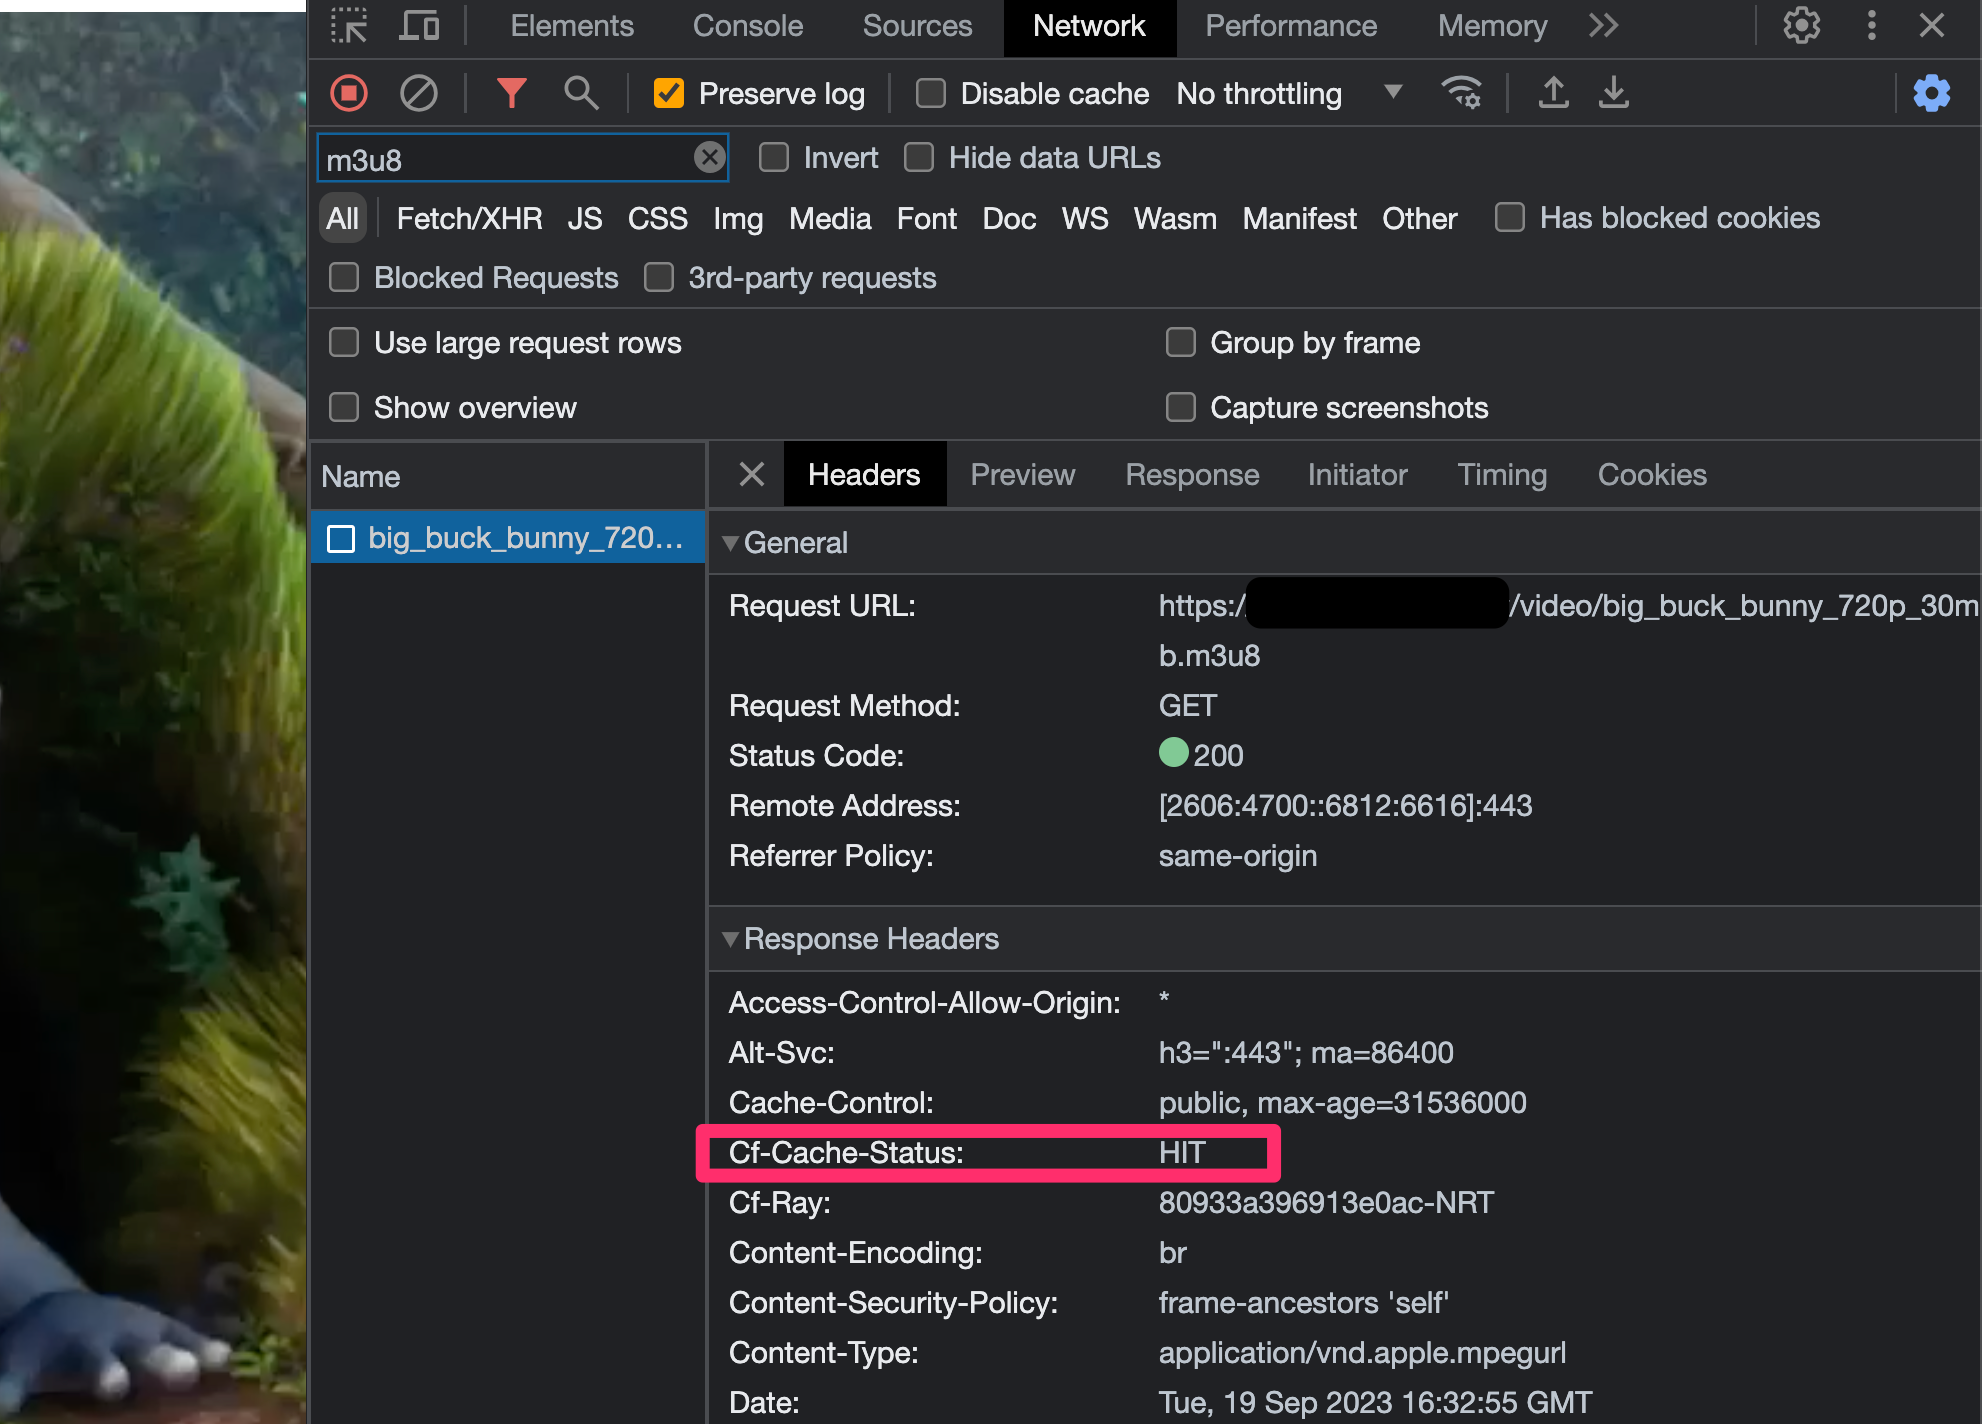Click the export HAR download icon
The width and height of the screenshot is (1982, 1424).
[x=1613, y=93]
